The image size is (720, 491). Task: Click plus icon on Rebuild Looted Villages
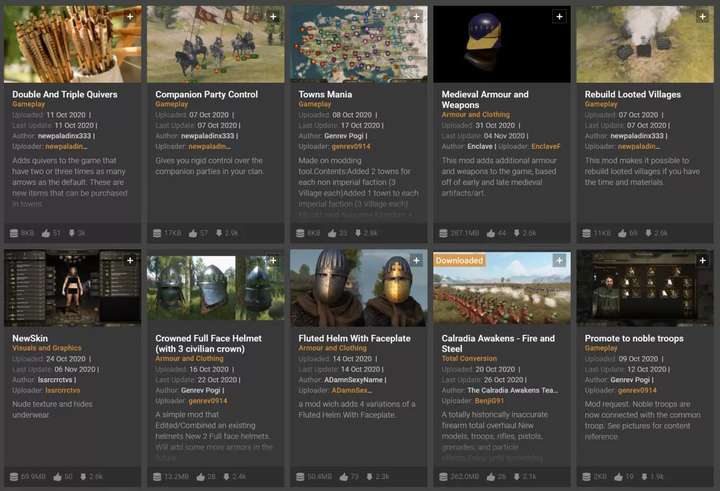pos(703,17)
